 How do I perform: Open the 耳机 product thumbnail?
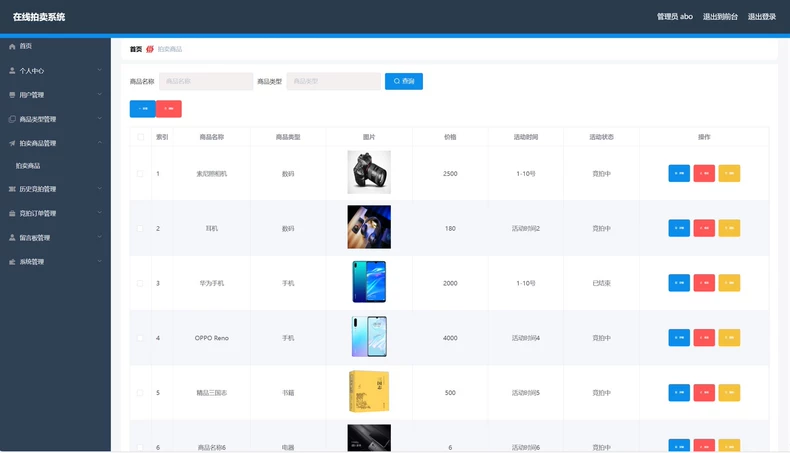369,227
